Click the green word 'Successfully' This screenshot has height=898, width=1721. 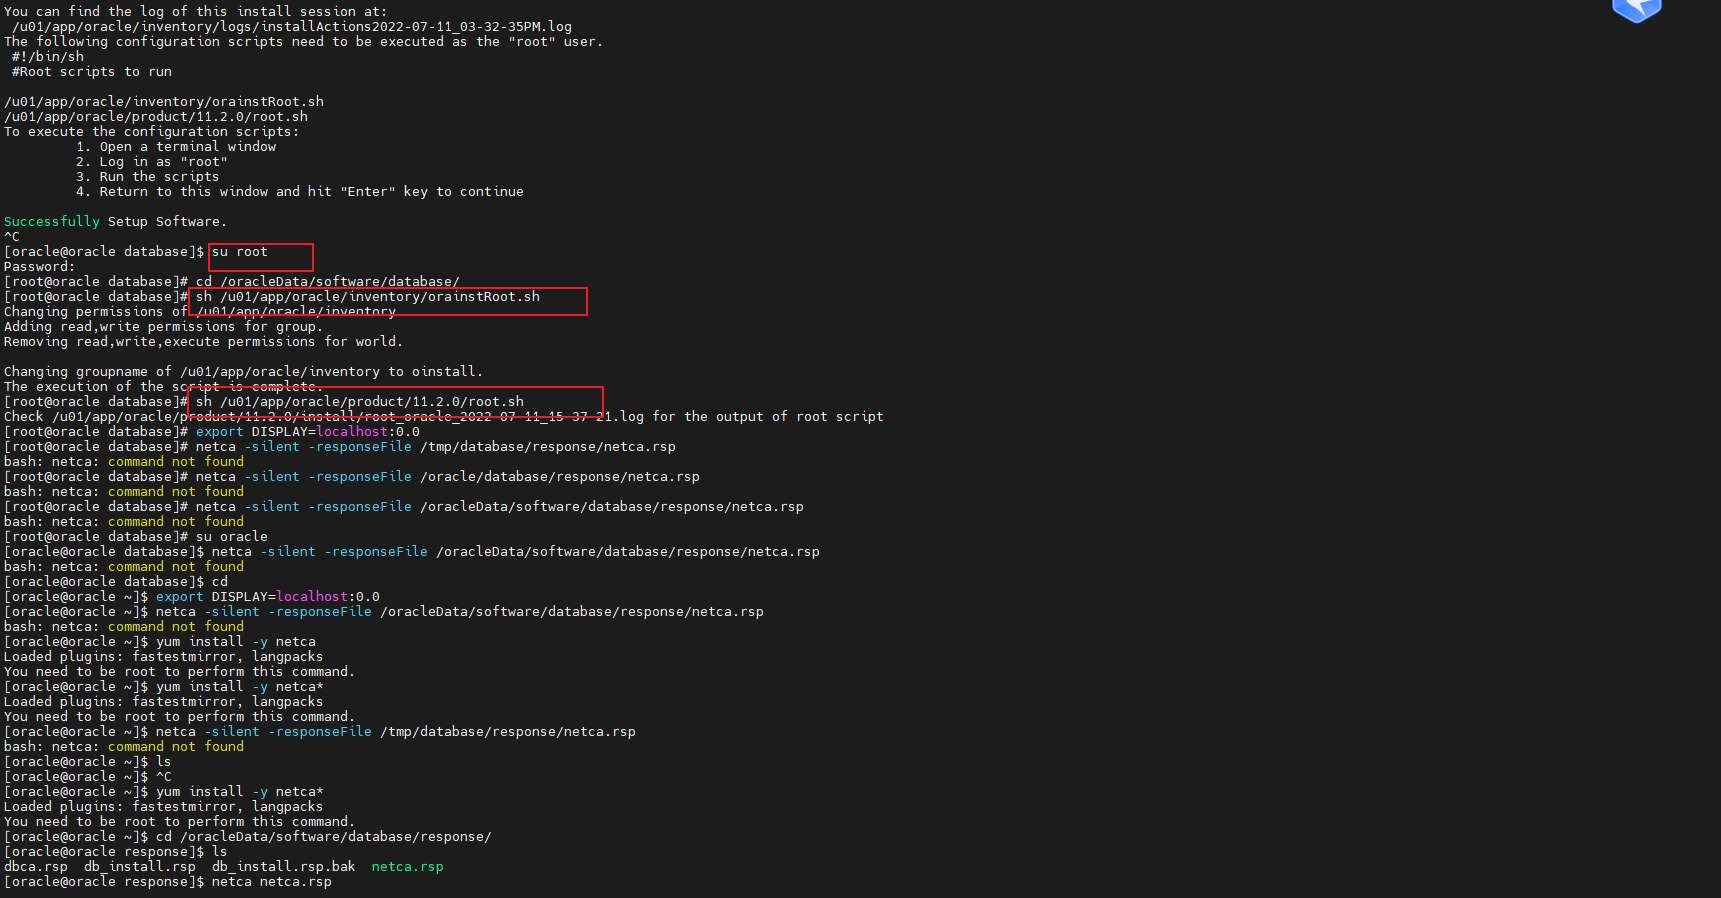[x=52, y=222]
